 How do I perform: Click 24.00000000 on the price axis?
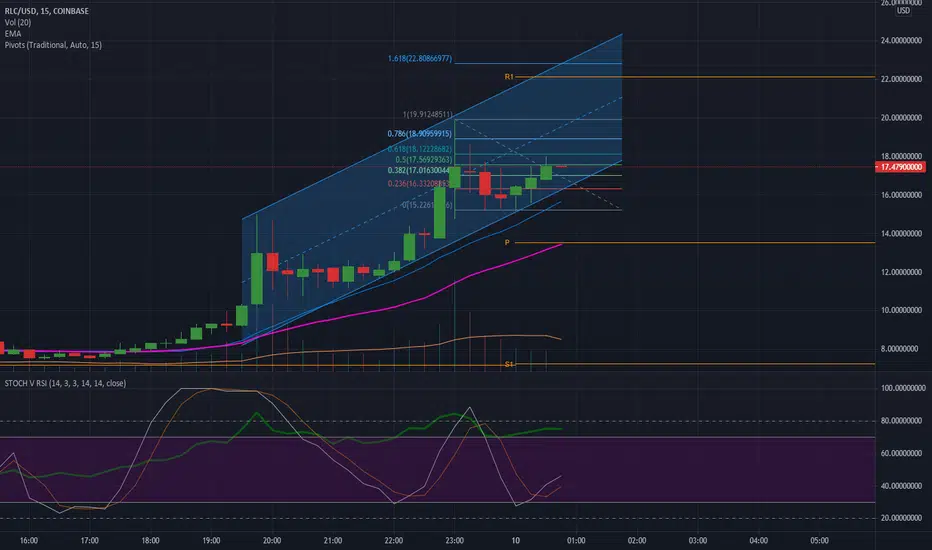901,40
